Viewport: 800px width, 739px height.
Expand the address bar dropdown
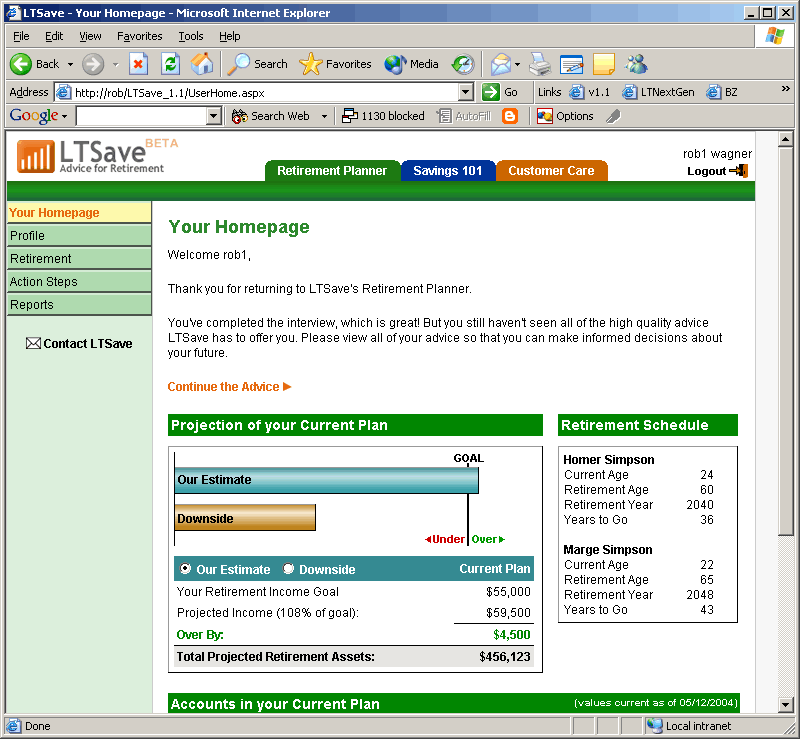point(465,92)
